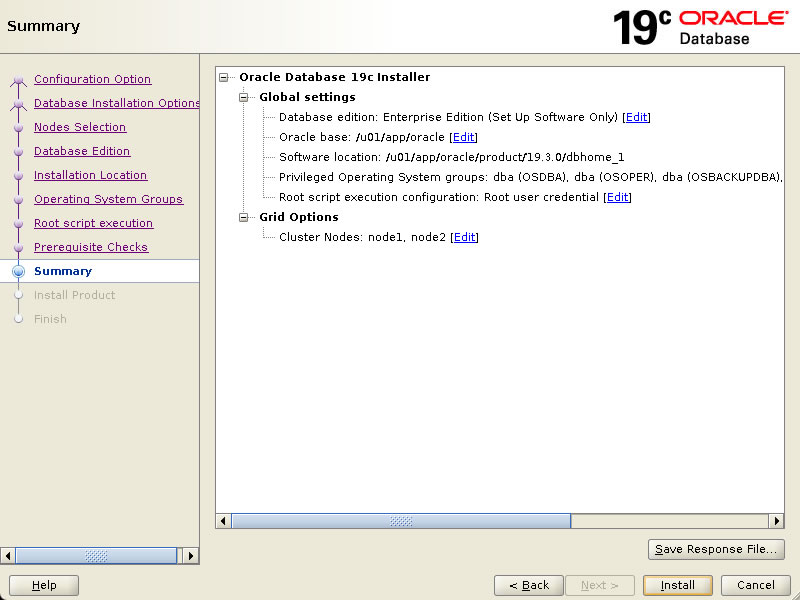Click the Root script execution step bullet

click(x=18, y=223)
